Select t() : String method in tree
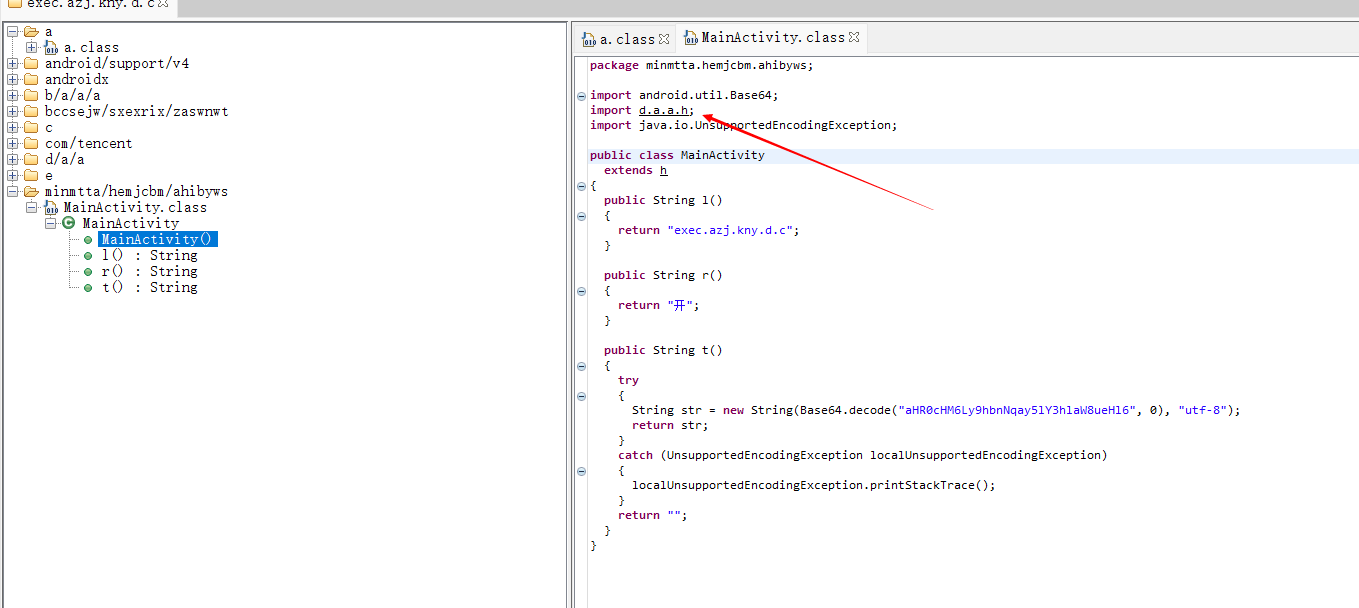 point(149,287)
